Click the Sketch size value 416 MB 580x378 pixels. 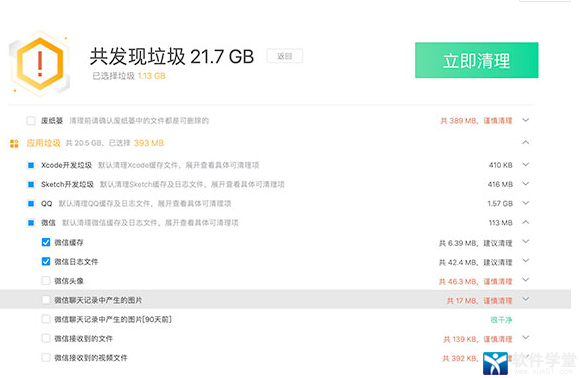[500, 184]
